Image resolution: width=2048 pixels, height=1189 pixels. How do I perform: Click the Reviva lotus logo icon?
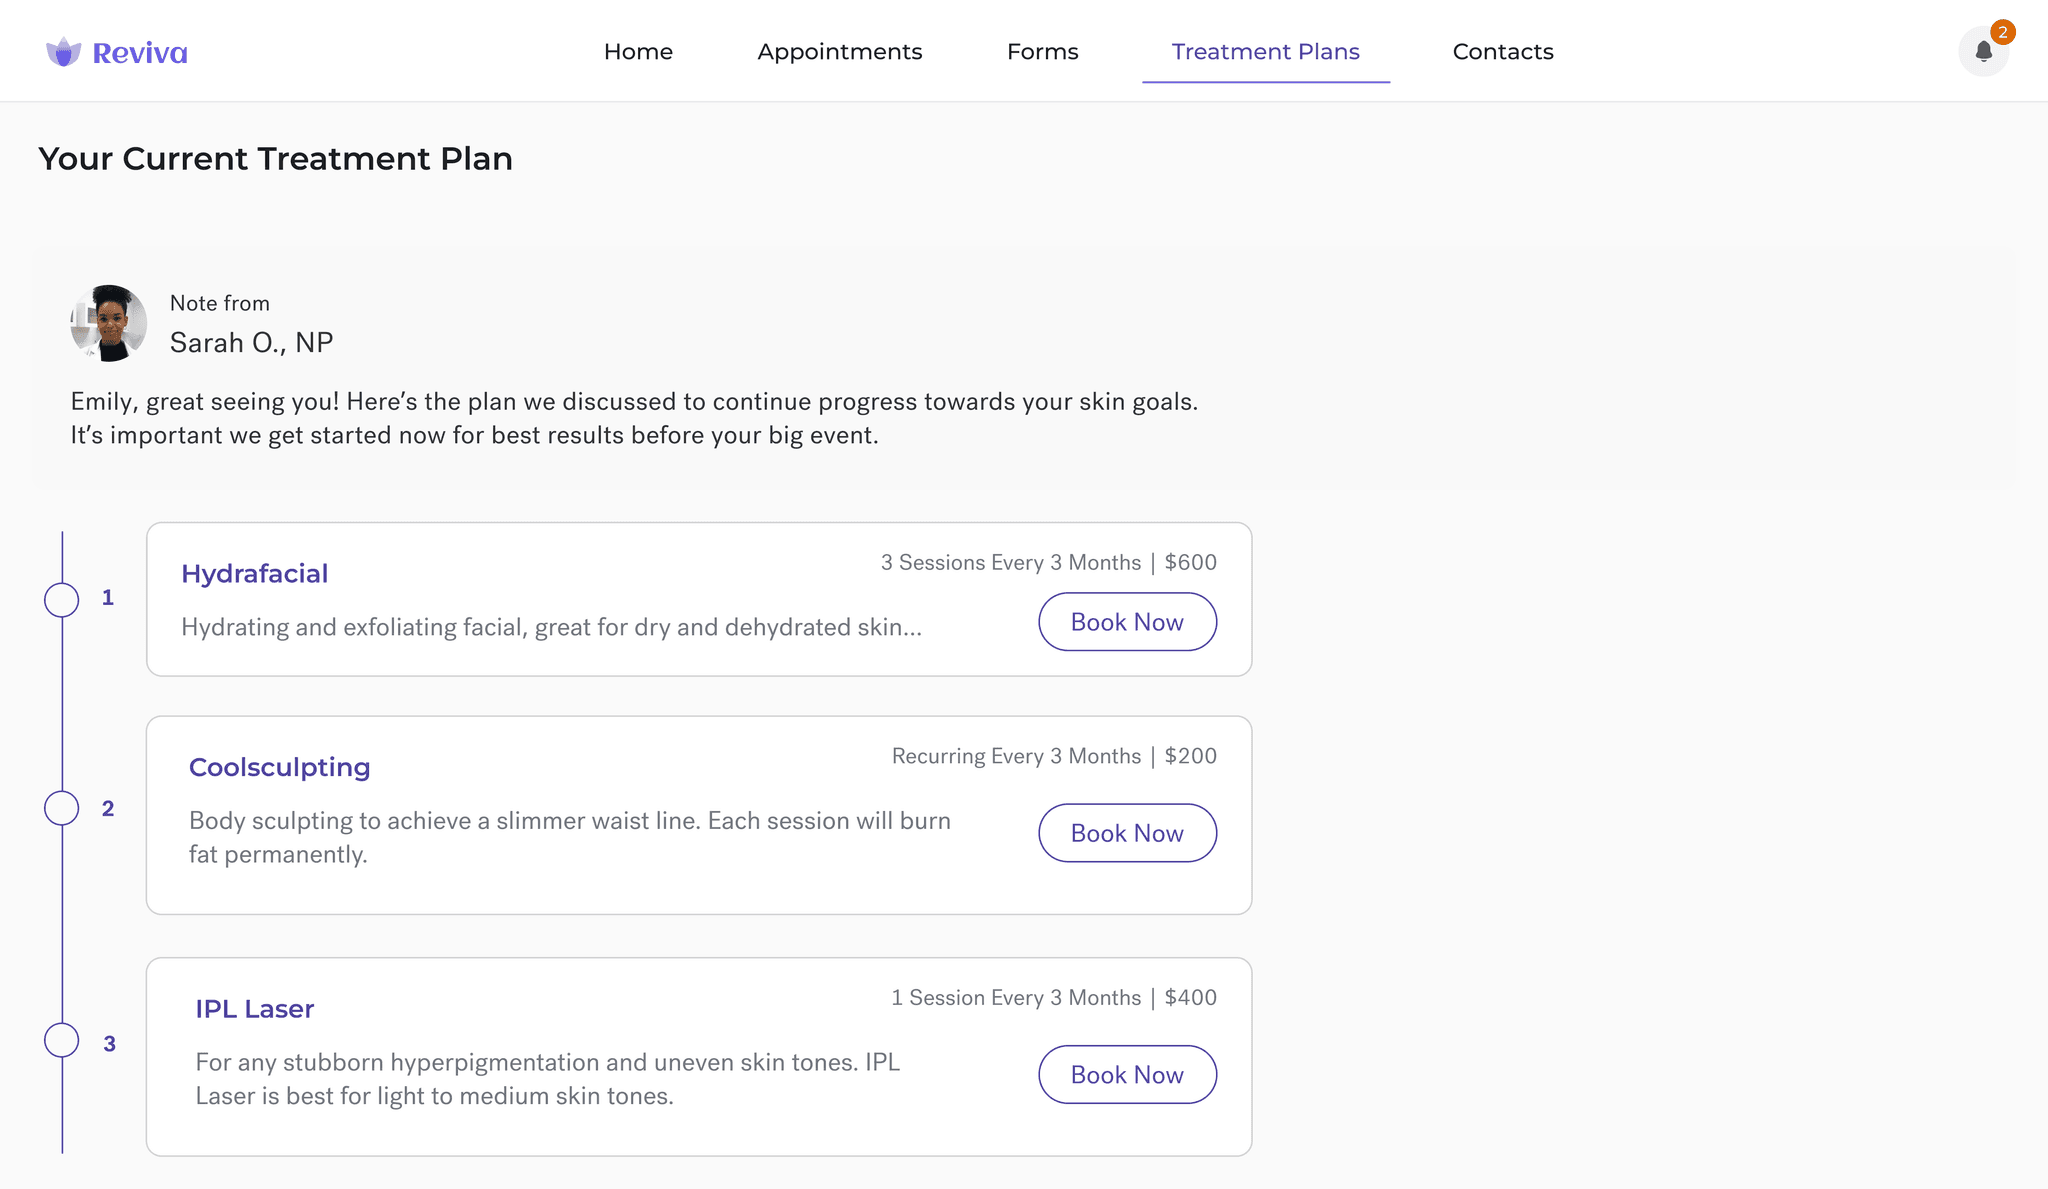point(63,51)
